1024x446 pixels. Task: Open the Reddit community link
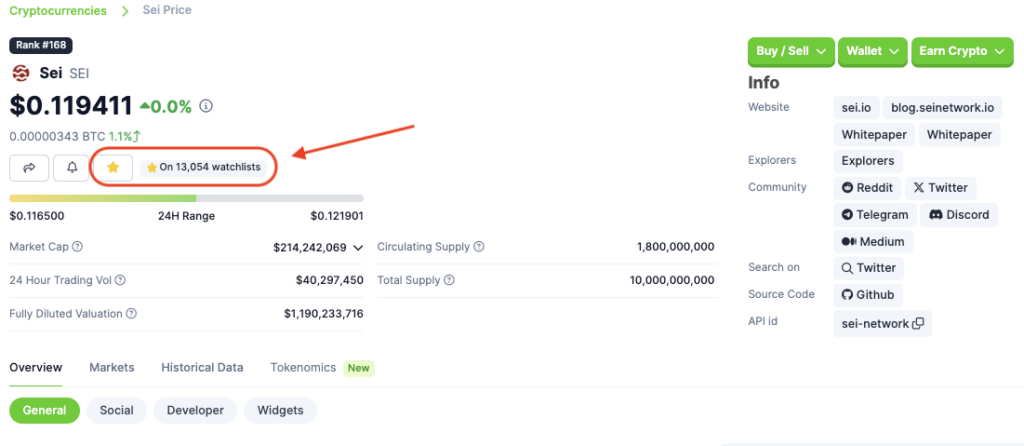pos(867,188)
